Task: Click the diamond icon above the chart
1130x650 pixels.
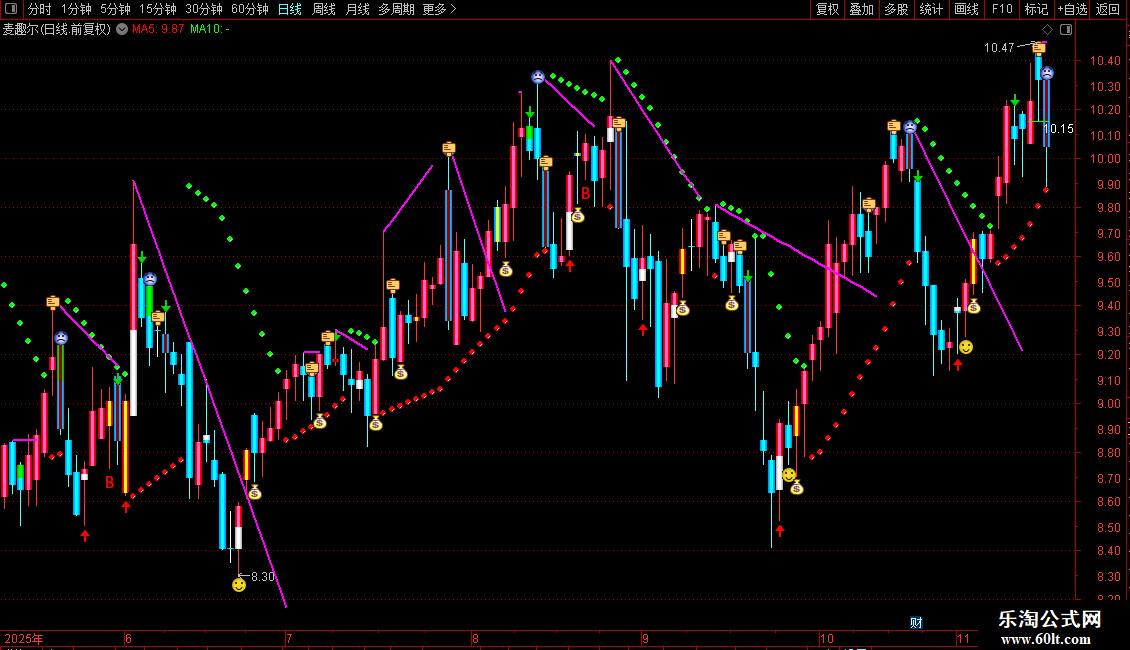Action: 1047,30
